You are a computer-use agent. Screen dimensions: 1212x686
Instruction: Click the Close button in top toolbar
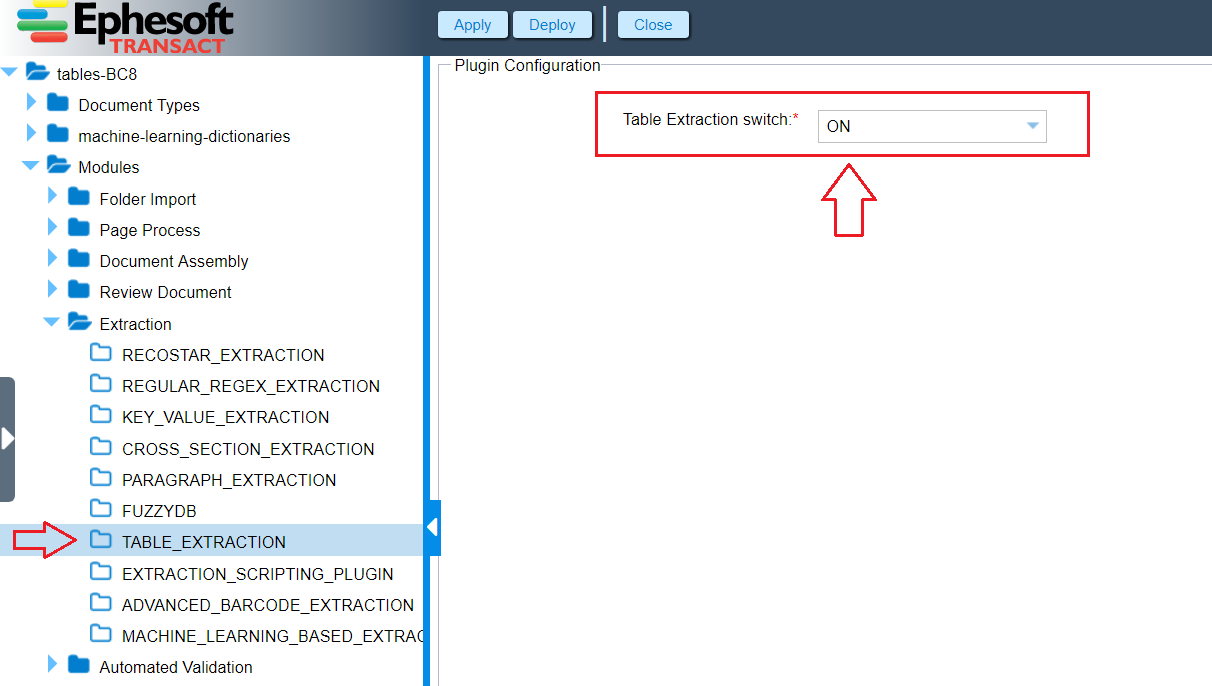pyautogui.click(x=653, y=25)
